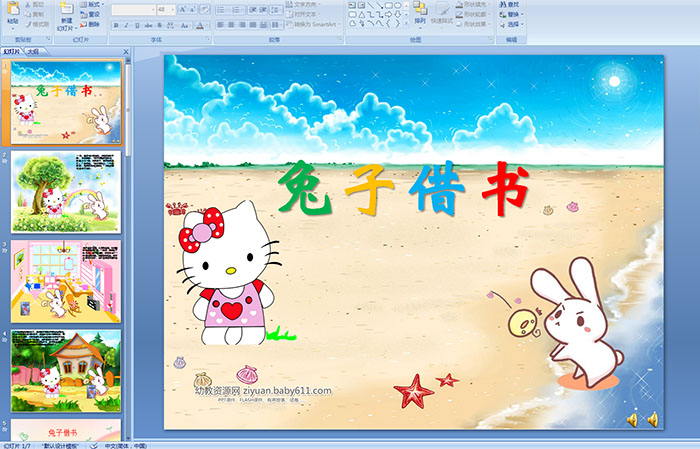
Task: Pick the down arrow block shape
Action: coord(397,15)
